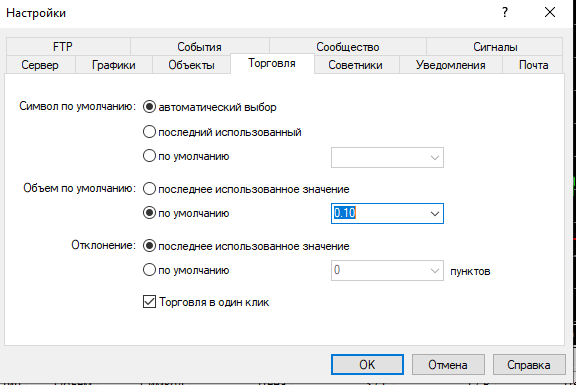Viewport: 576px width, 385px height.
Task: Click the пунктов unit label
Action: coord(470,271)
